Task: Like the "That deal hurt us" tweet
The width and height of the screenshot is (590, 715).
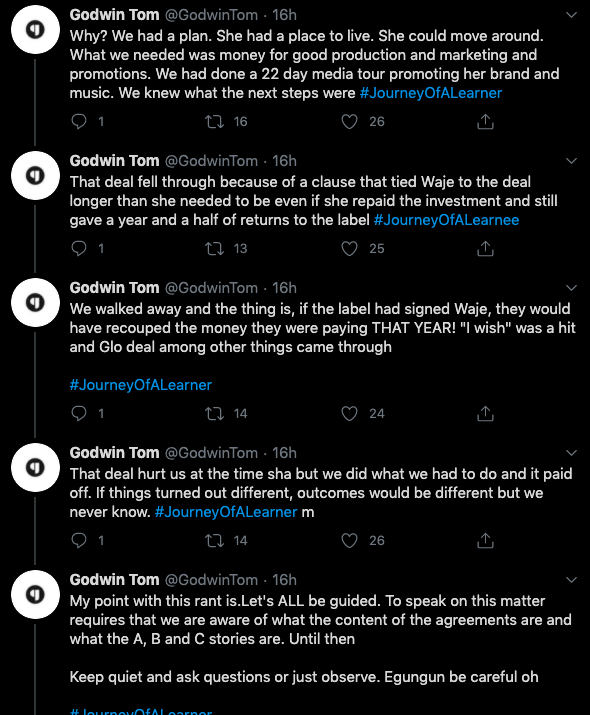Action: (349, 540)
